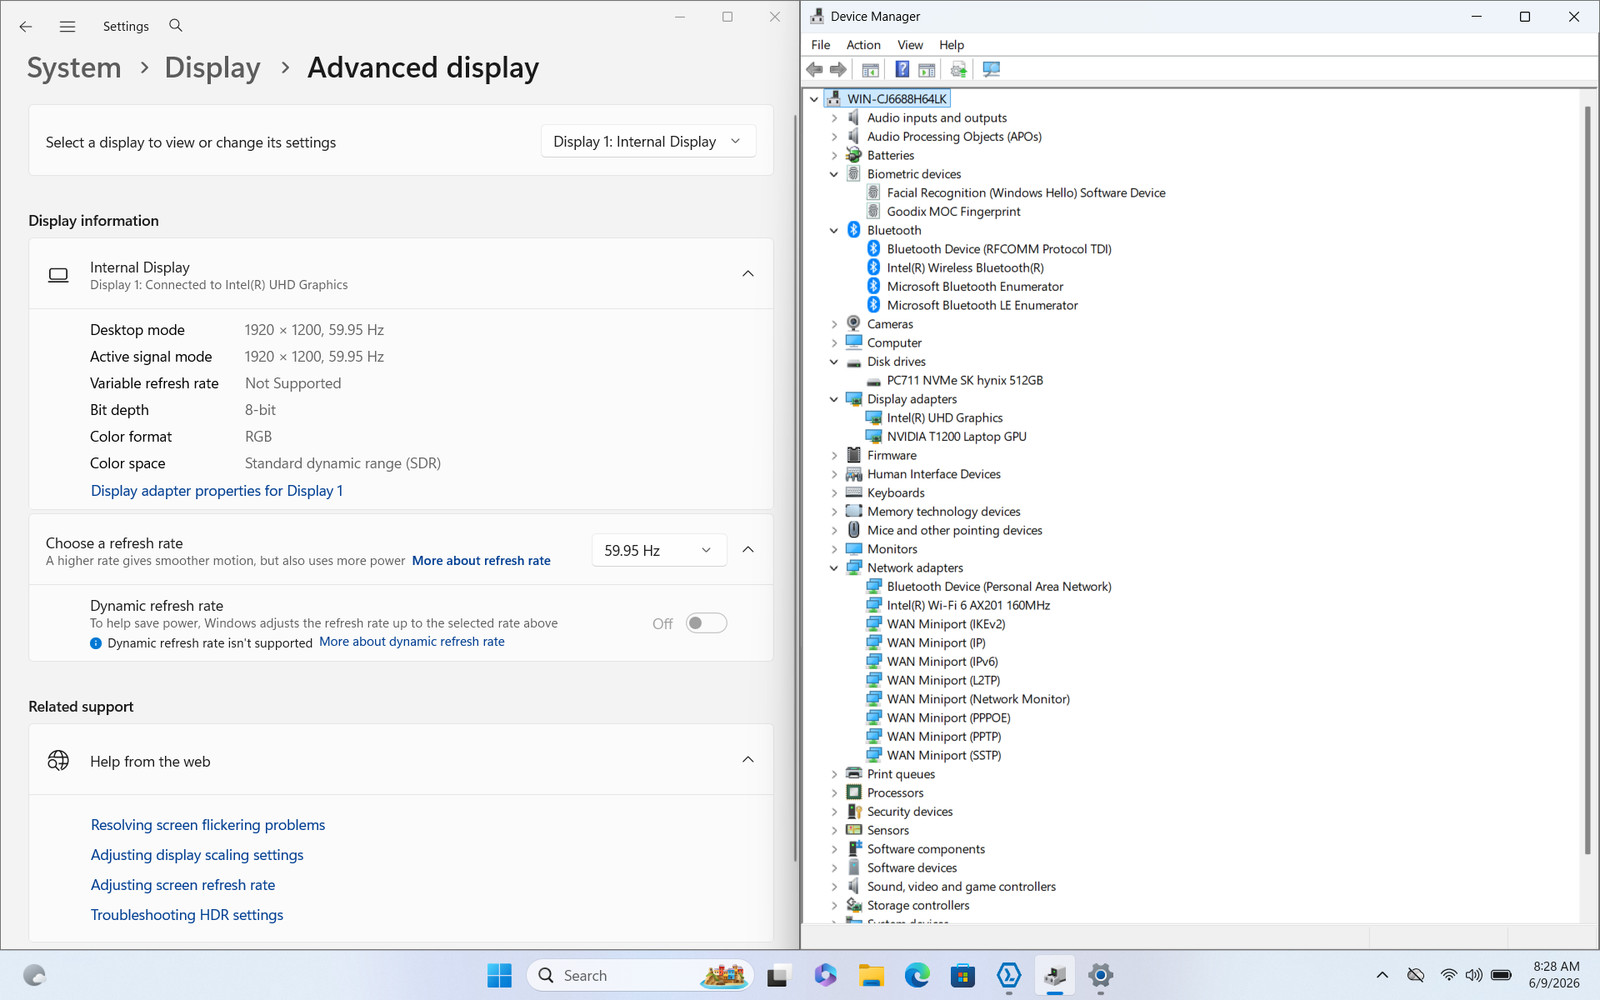Screen dimensions: 1600x1000
Task: Open the Windows Start menu
Action: click(x=499, y=975)
